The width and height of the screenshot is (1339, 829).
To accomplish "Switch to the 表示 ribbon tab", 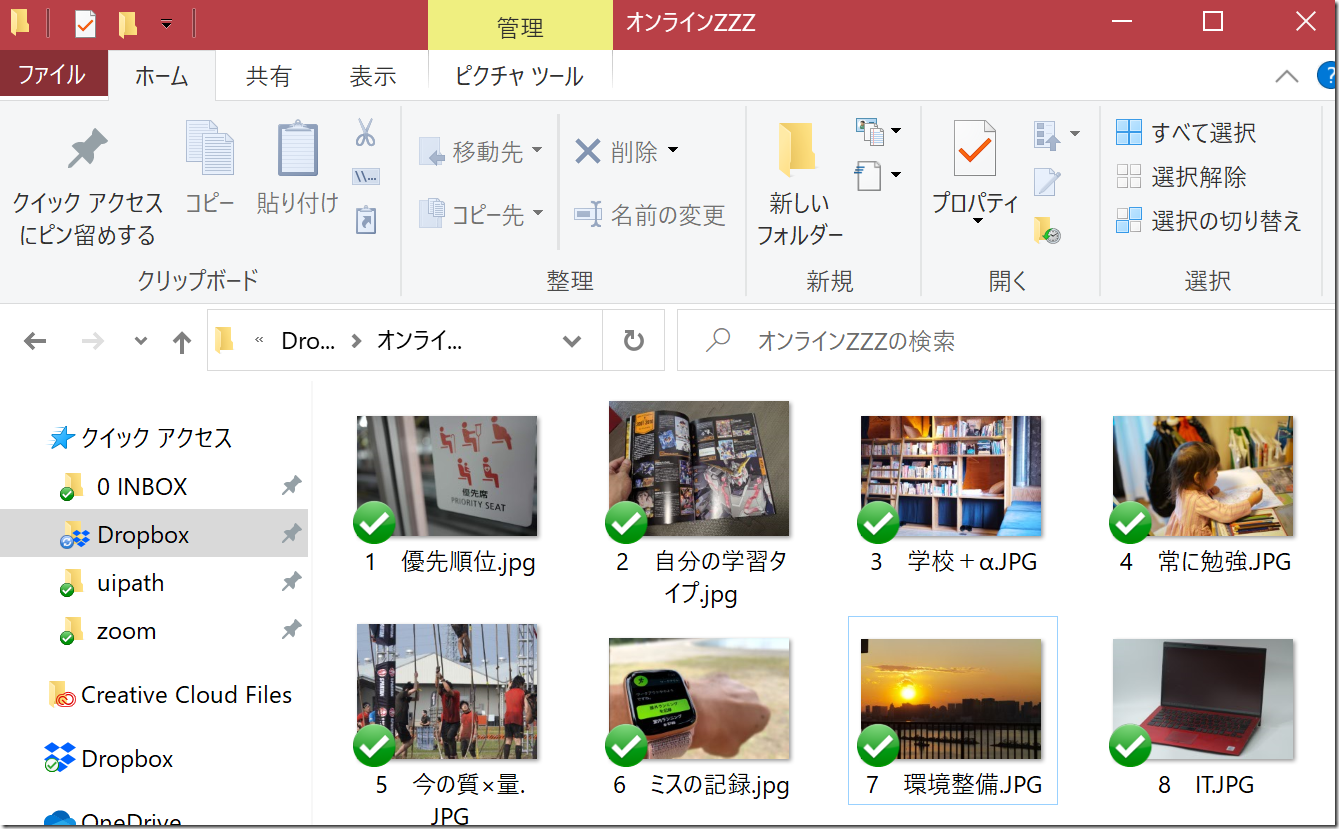I will (373, 76).
